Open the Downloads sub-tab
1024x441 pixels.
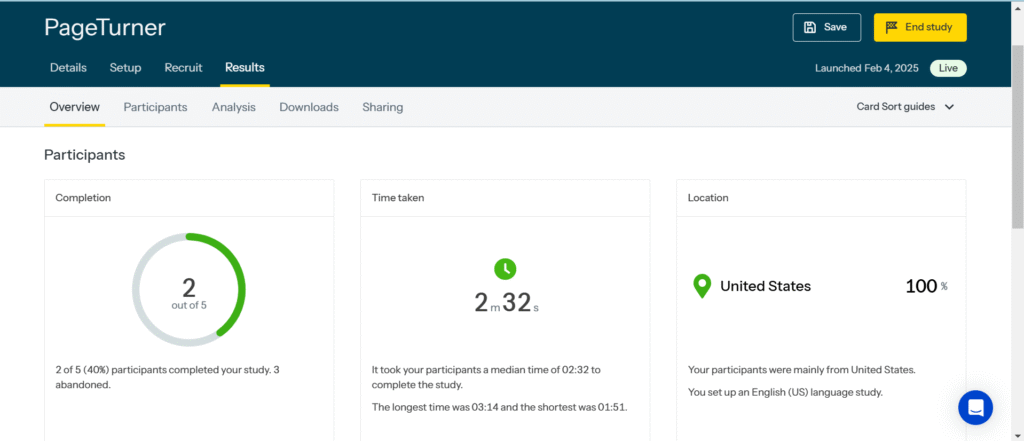309,107
